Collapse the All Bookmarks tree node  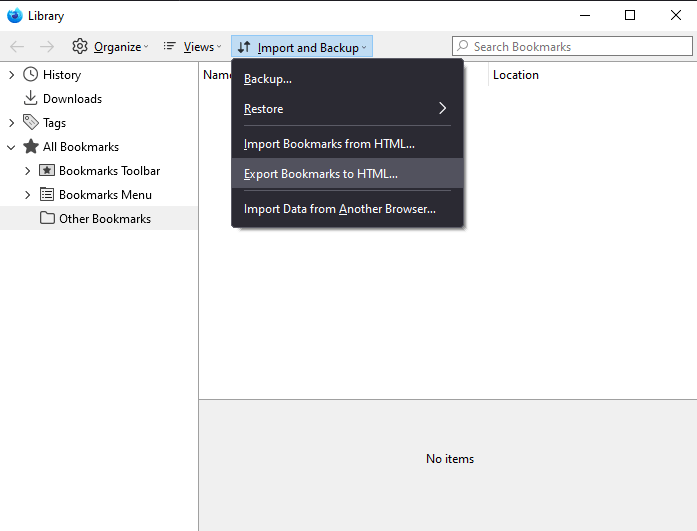(x=11, y=147)
